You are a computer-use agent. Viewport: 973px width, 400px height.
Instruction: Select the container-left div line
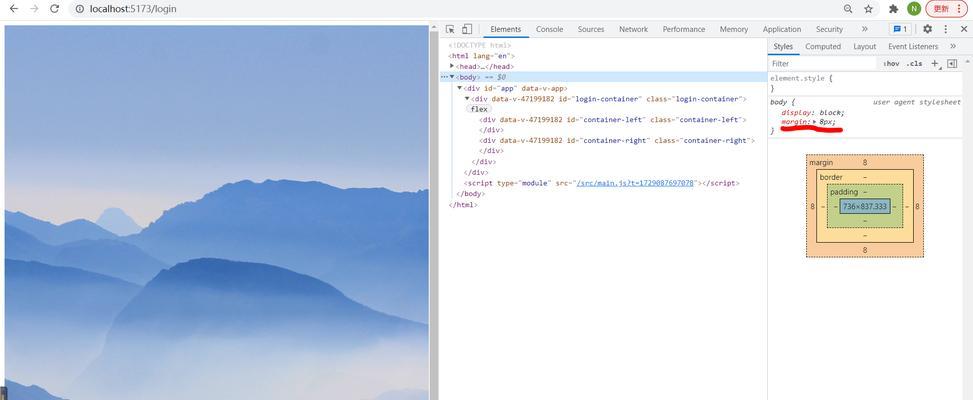pos(614,120)
